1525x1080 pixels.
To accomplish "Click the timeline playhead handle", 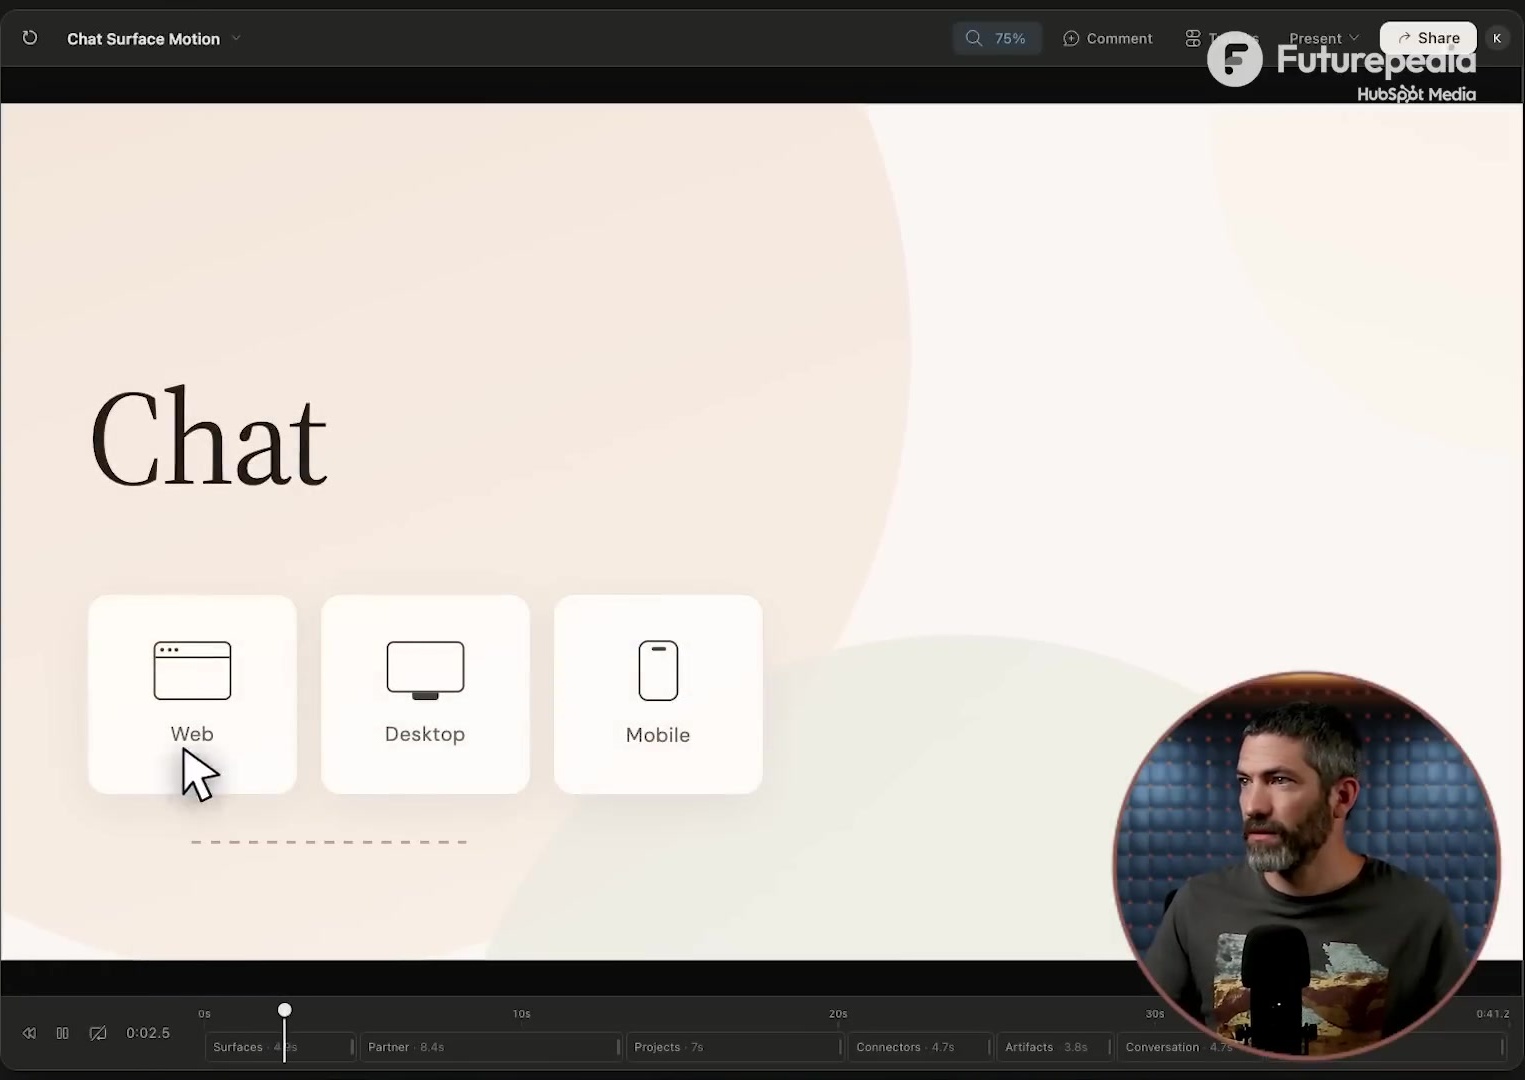I will [285, 1010].
